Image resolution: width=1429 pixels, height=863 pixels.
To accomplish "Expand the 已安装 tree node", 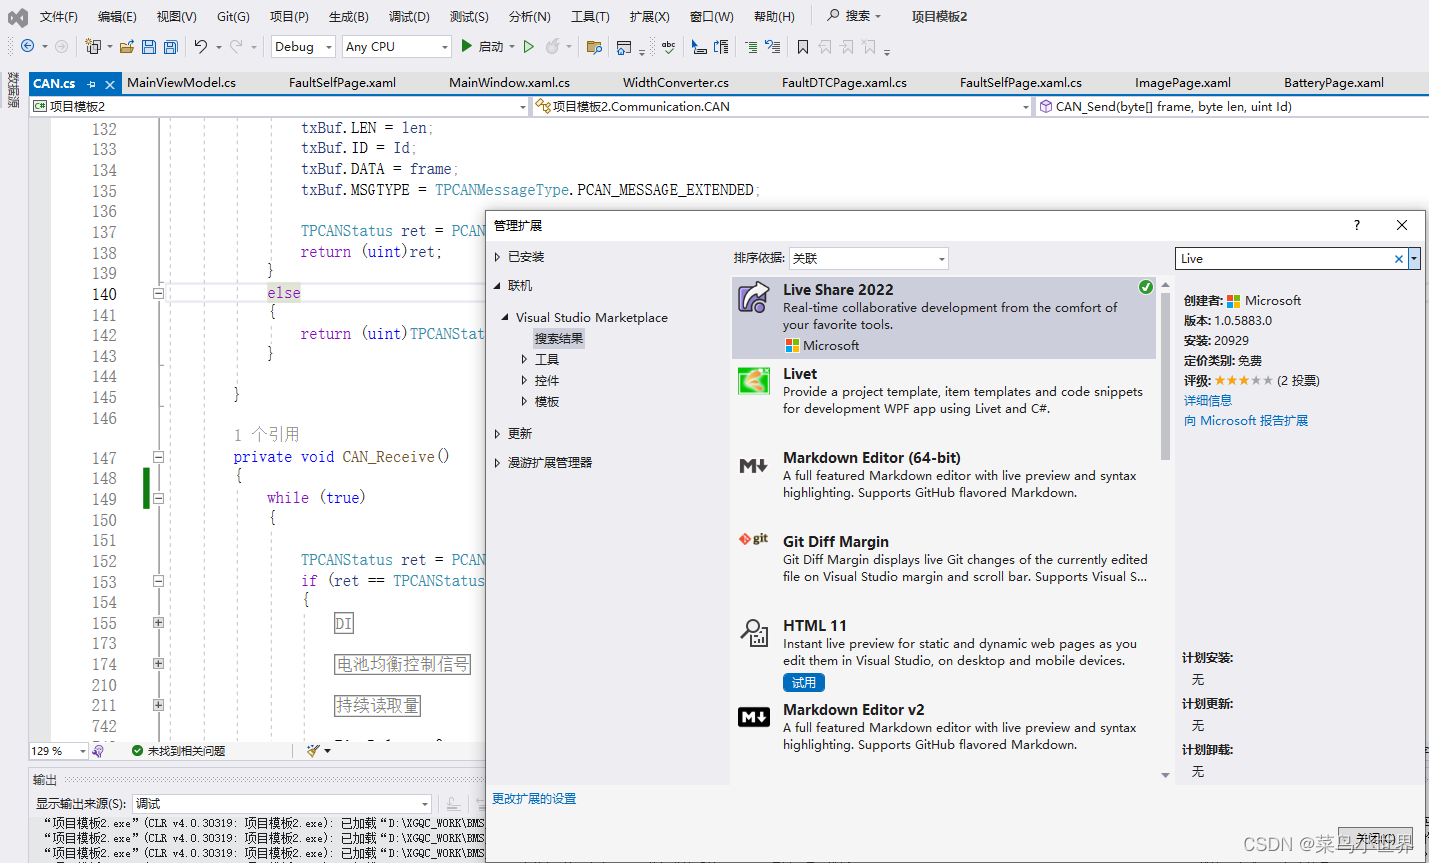I will coord(497,257).
